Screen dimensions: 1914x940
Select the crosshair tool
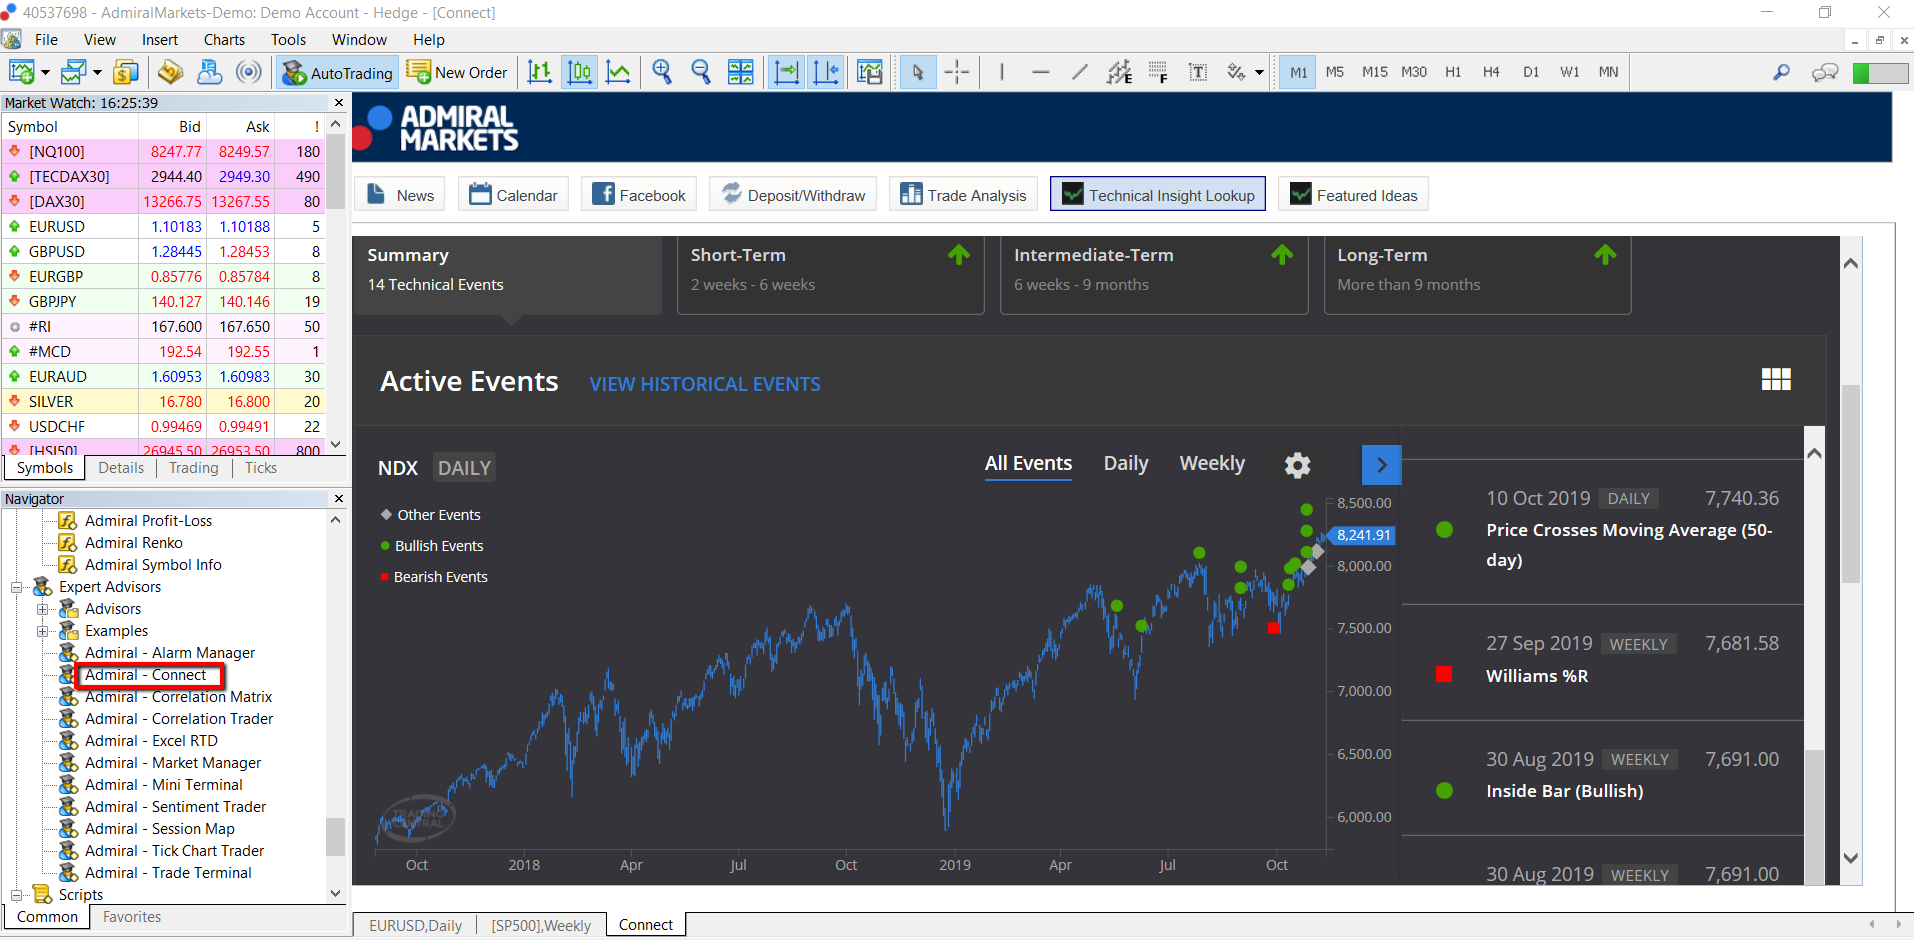[957, 72]
